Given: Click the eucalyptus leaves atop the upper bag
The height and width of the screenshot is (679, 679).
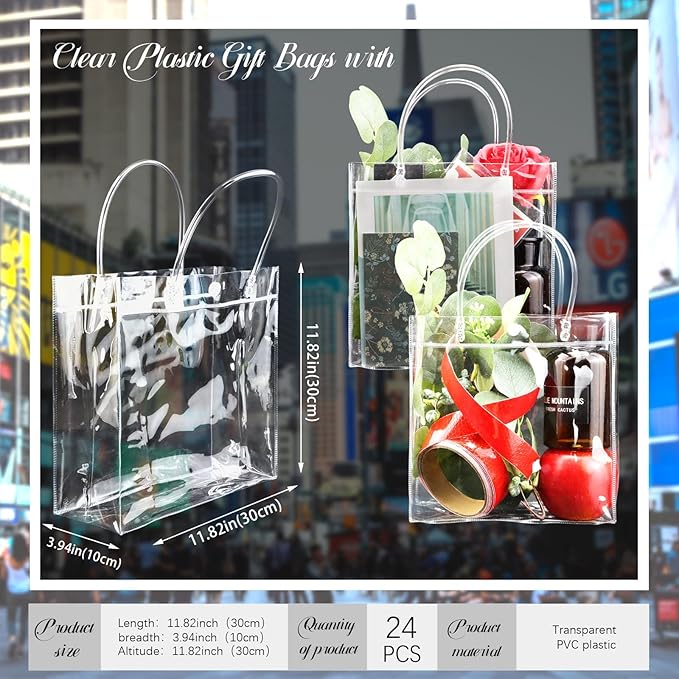Looking at the screenshot, I should (373, 125).
